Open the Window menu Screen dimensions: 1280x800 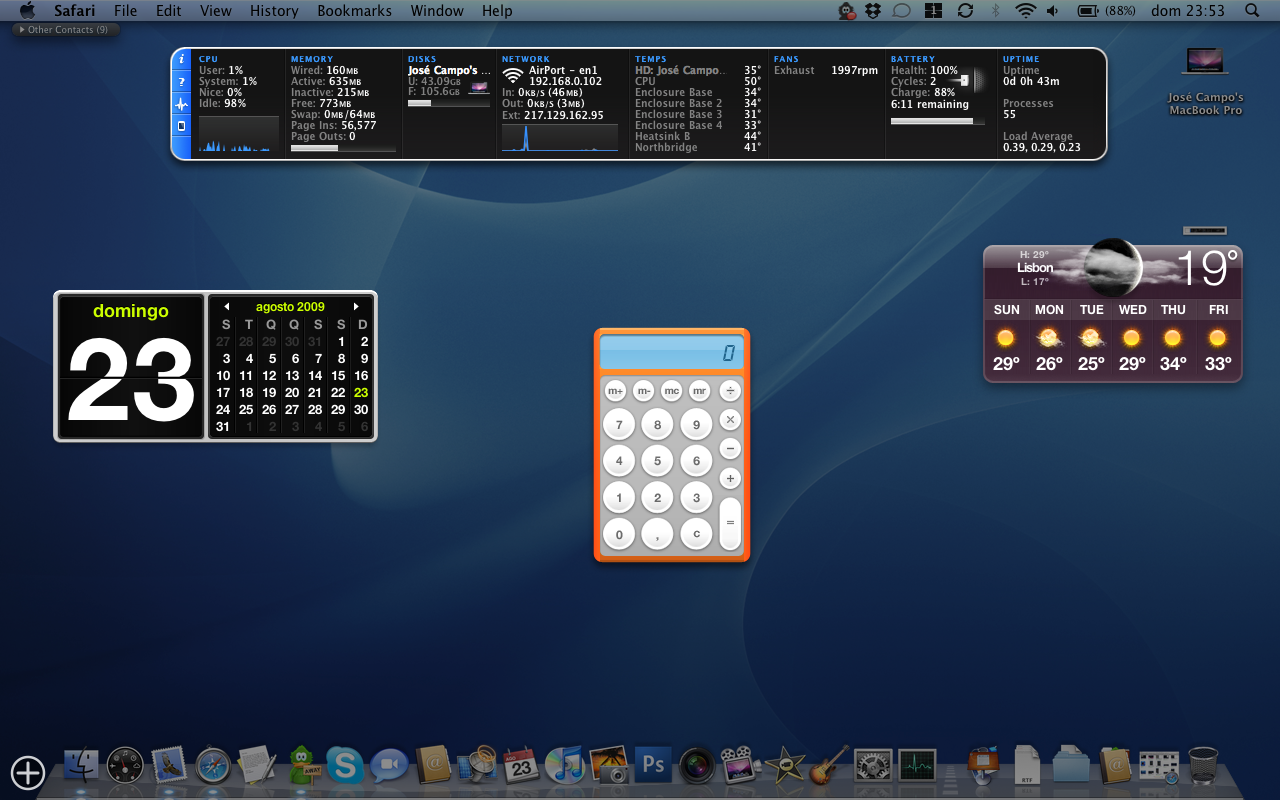[x=437, y=11]
